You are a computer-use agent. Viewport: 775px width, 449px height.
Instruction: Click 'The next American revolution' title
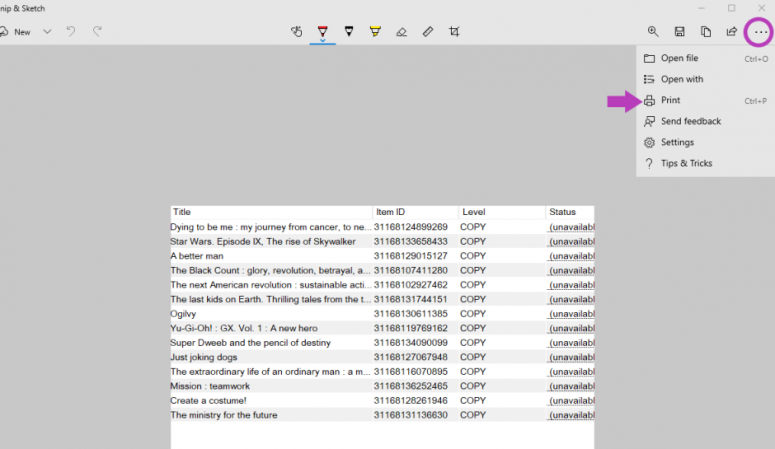pos(271,285)
